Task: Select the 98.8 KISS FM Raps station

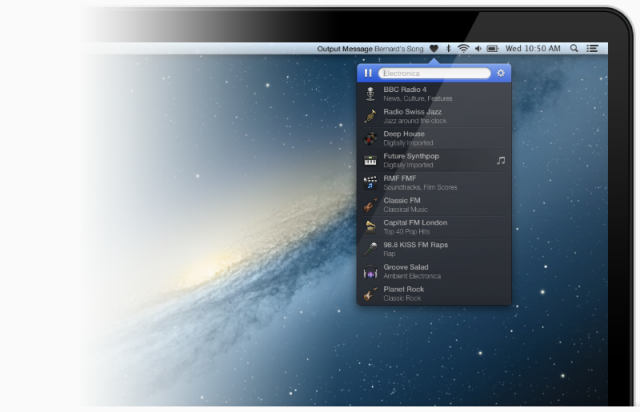Action: click(434, 249)
